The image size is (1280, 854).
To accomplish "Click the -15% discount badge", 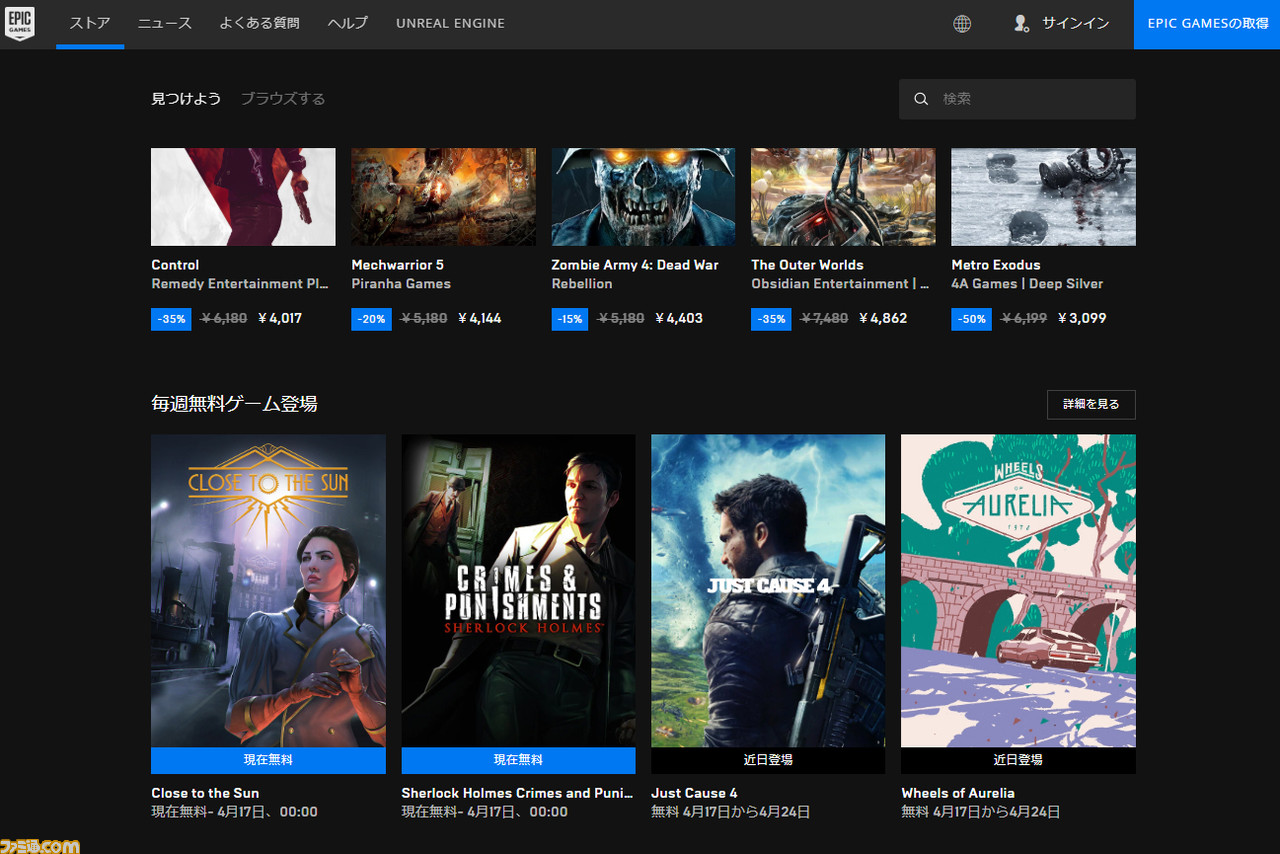I will click(571, 319).
